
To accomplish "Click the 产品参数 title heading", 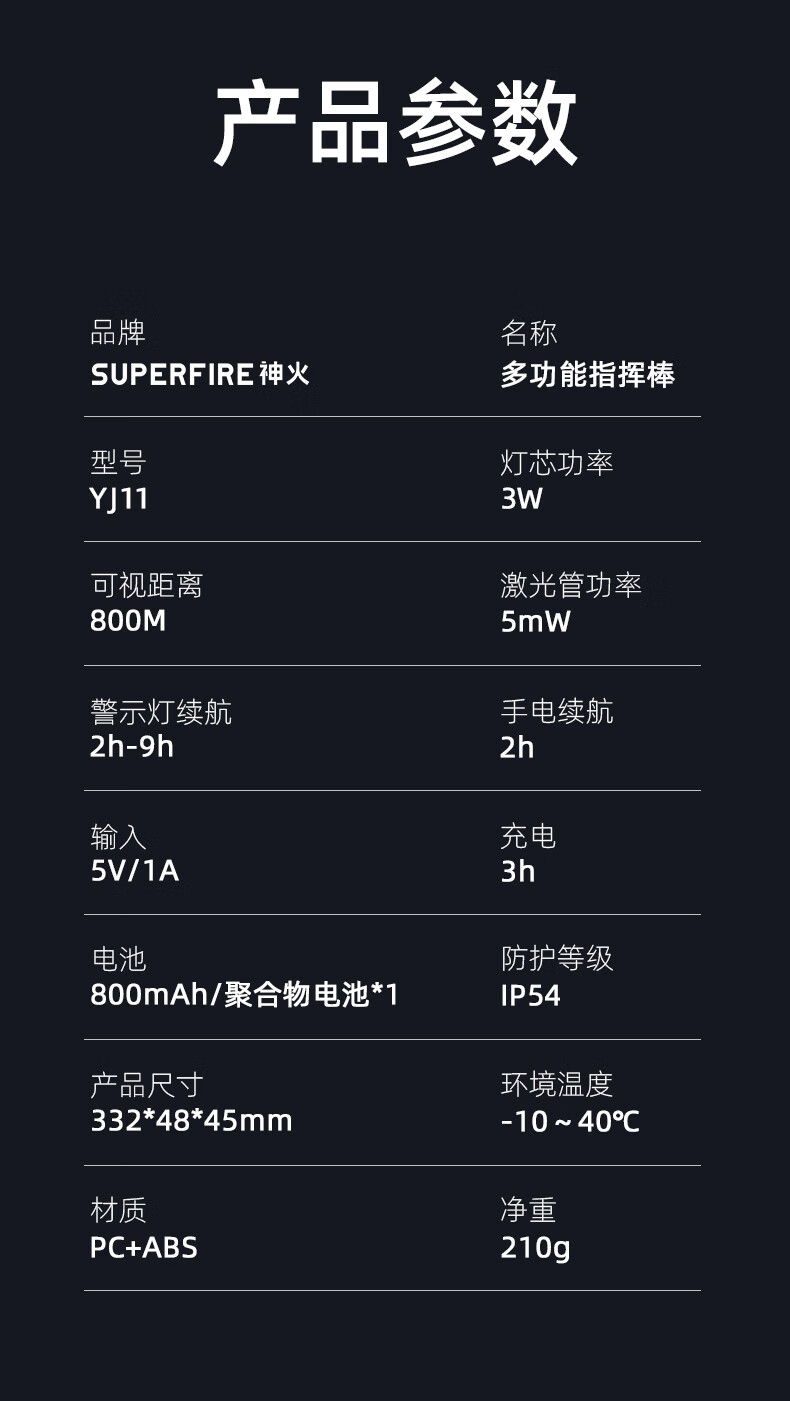I will coord(396,125).
